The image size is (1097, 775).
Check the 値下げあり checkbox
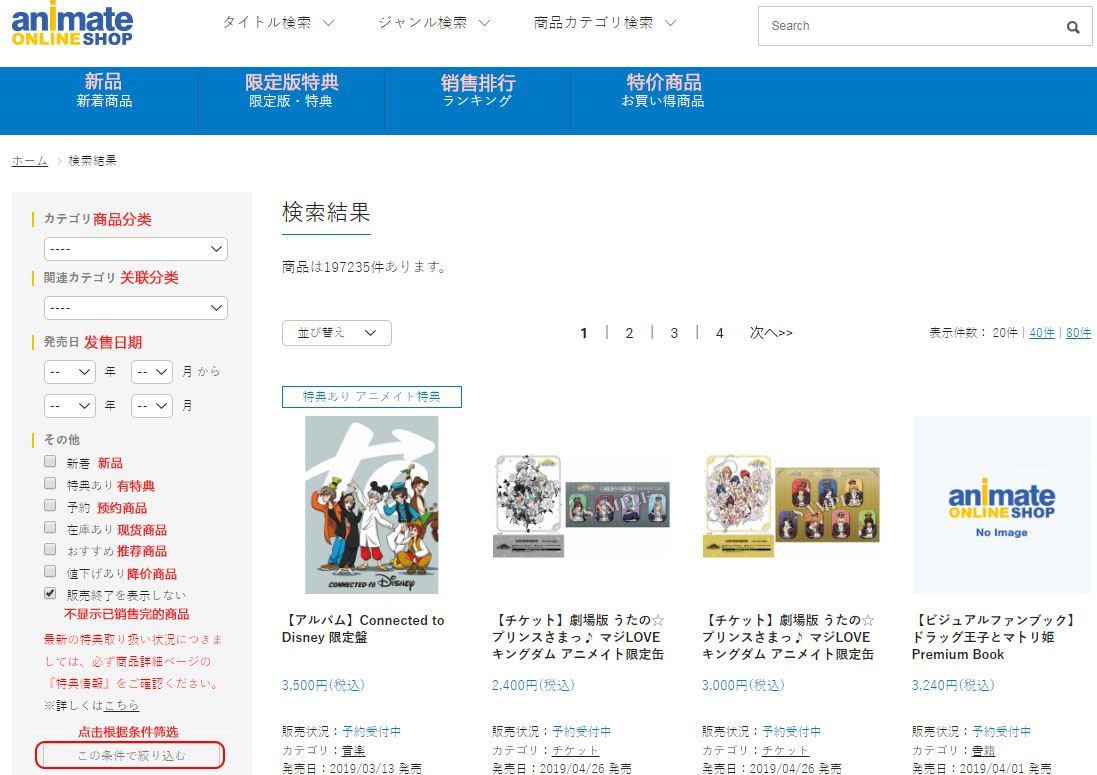point(50,571)
